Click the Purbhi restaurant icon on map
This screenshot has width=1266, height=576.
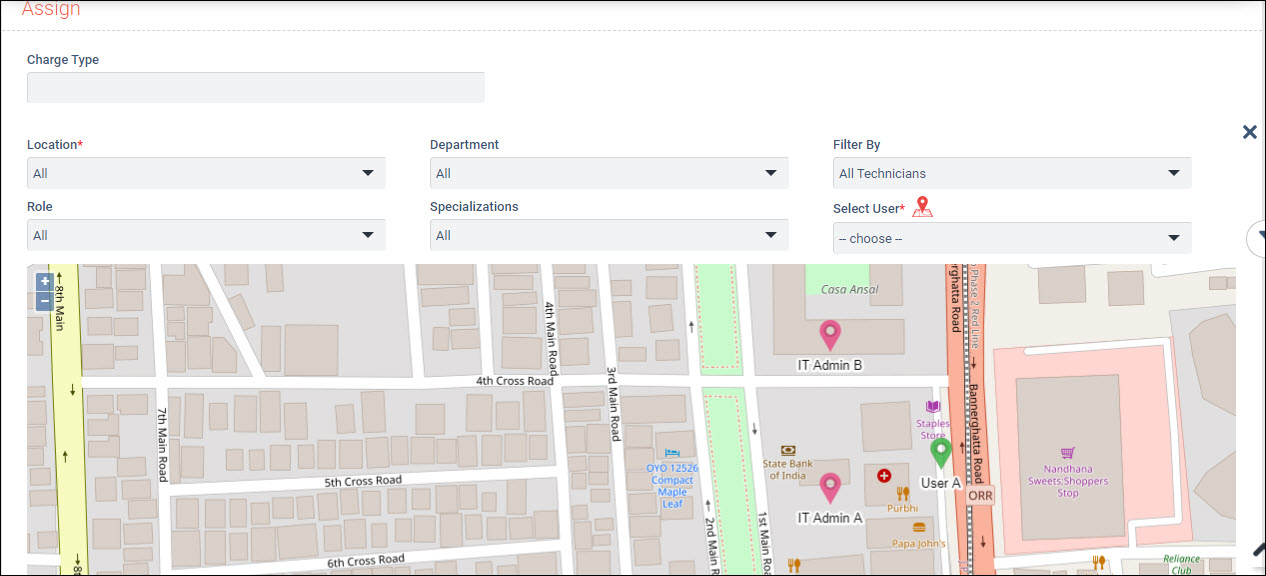coord(902,493)
